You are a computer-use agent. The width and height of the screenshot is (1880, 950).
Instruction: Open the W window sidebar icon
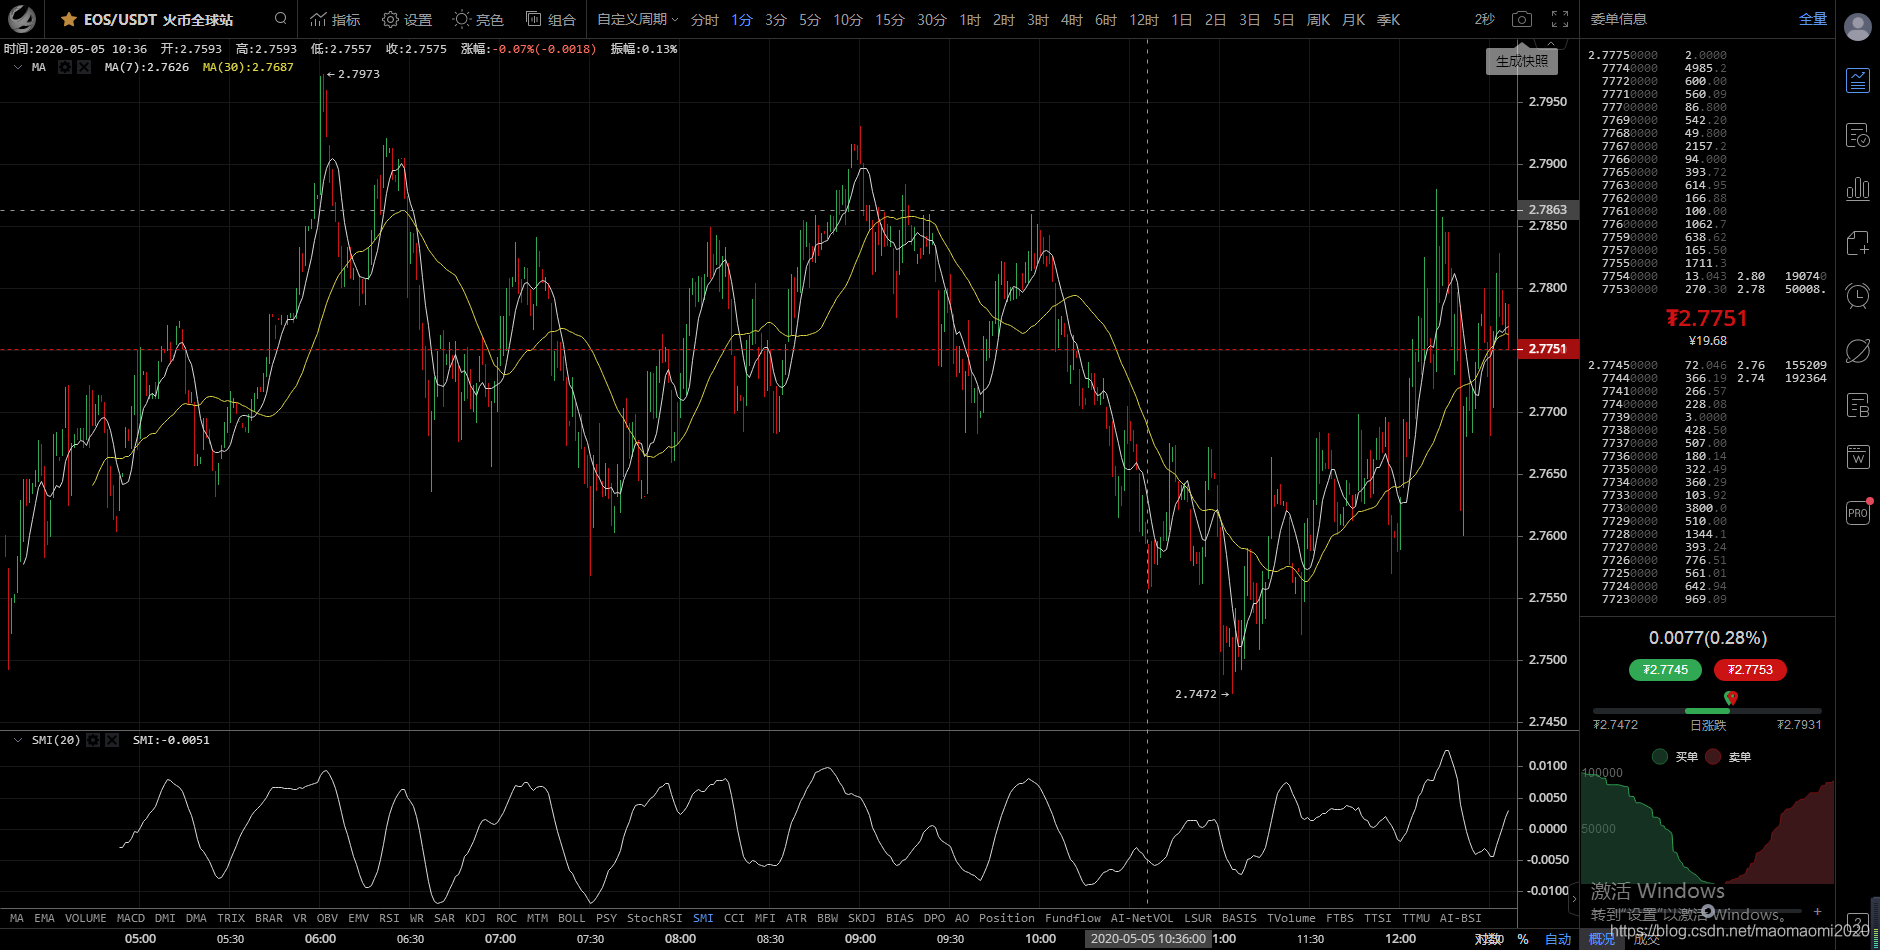(1858, 457)
